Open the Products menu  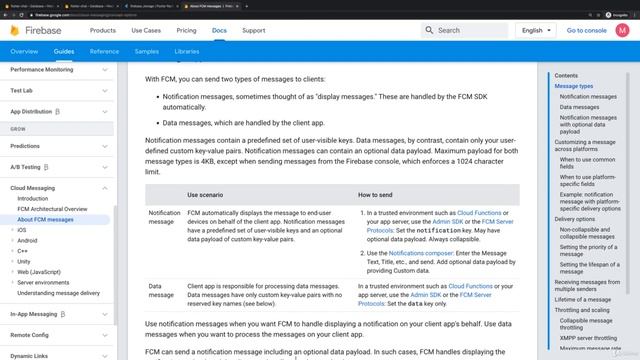point(102,30)
